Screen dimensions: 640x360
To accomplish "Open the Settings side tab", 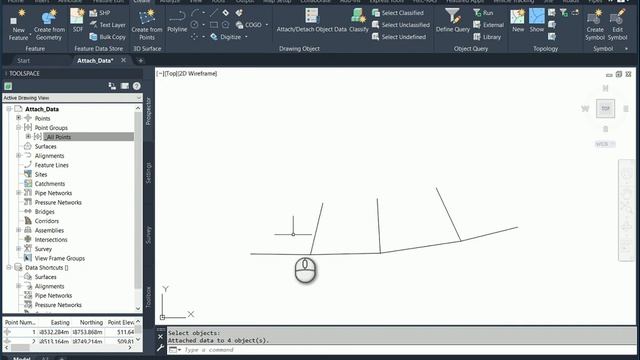I will click(149, 173).
